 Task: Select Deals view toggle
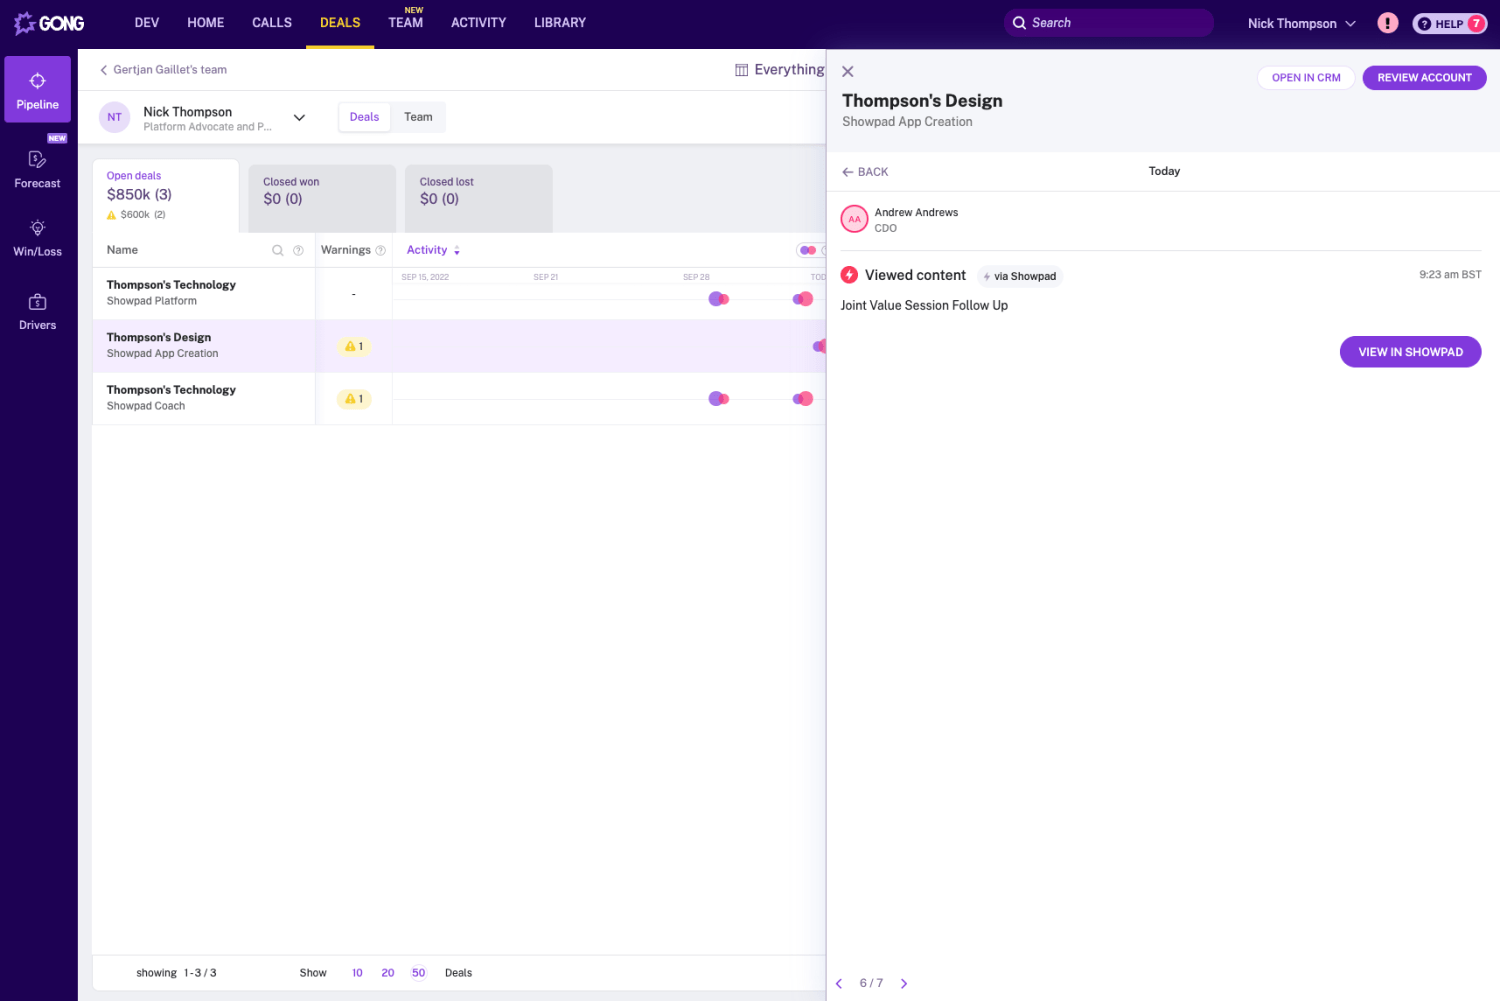pos(364,117)
